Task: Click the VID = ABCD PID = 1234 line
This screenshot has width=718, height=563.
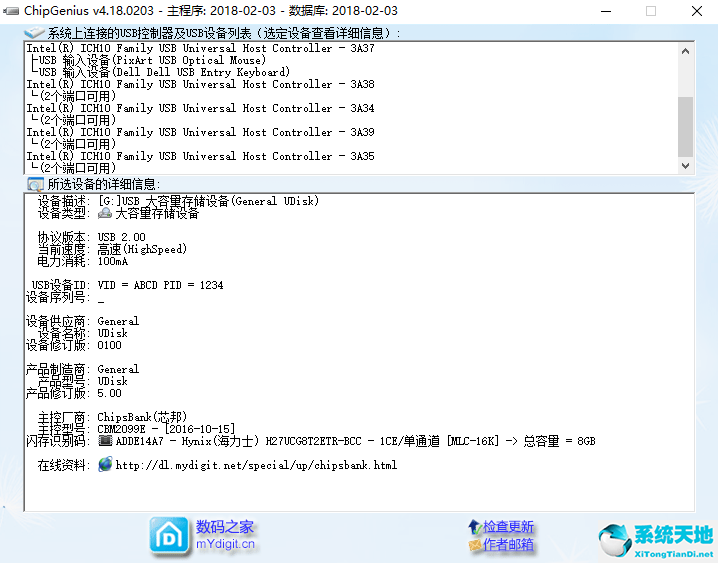Action: click(160, 285)
